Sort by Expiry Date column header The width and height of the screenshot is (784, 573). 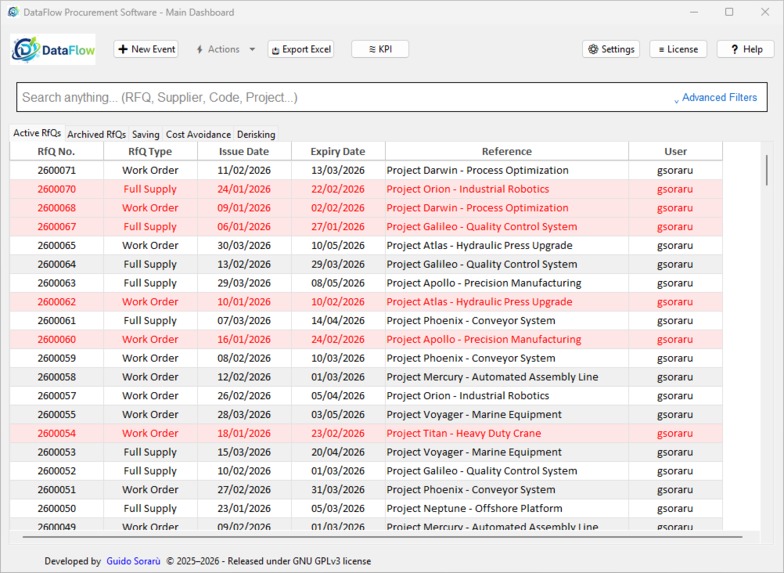pos(338,152)
